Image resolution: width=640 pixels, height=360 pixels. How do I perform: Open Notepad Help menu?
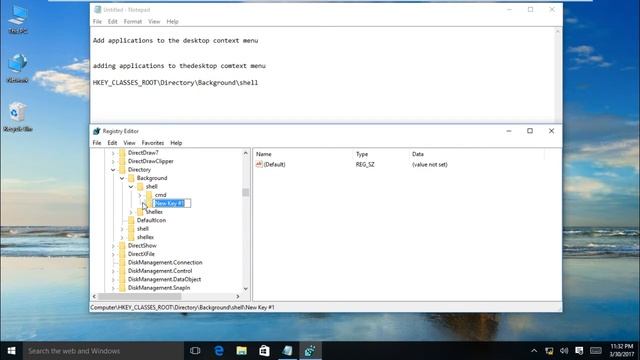point(173,22)
